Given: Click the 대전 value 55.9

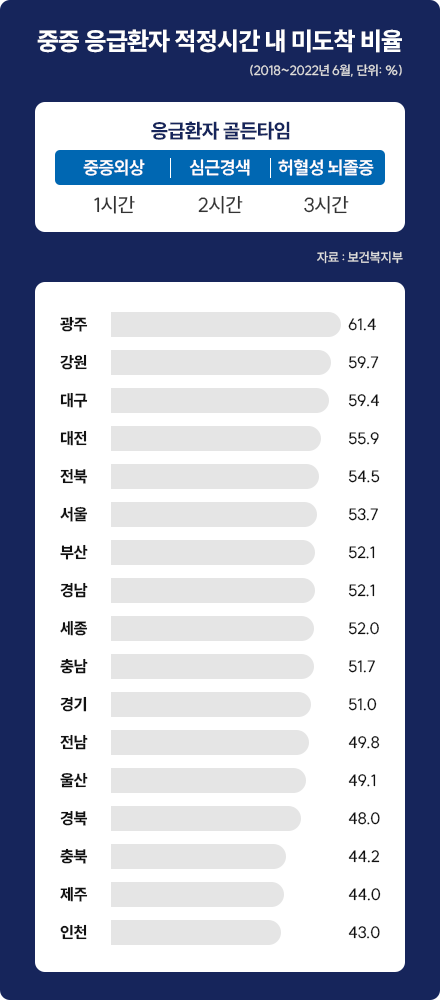Looking at the screenshot, I should pyautogui.click(x=364, y=439).
